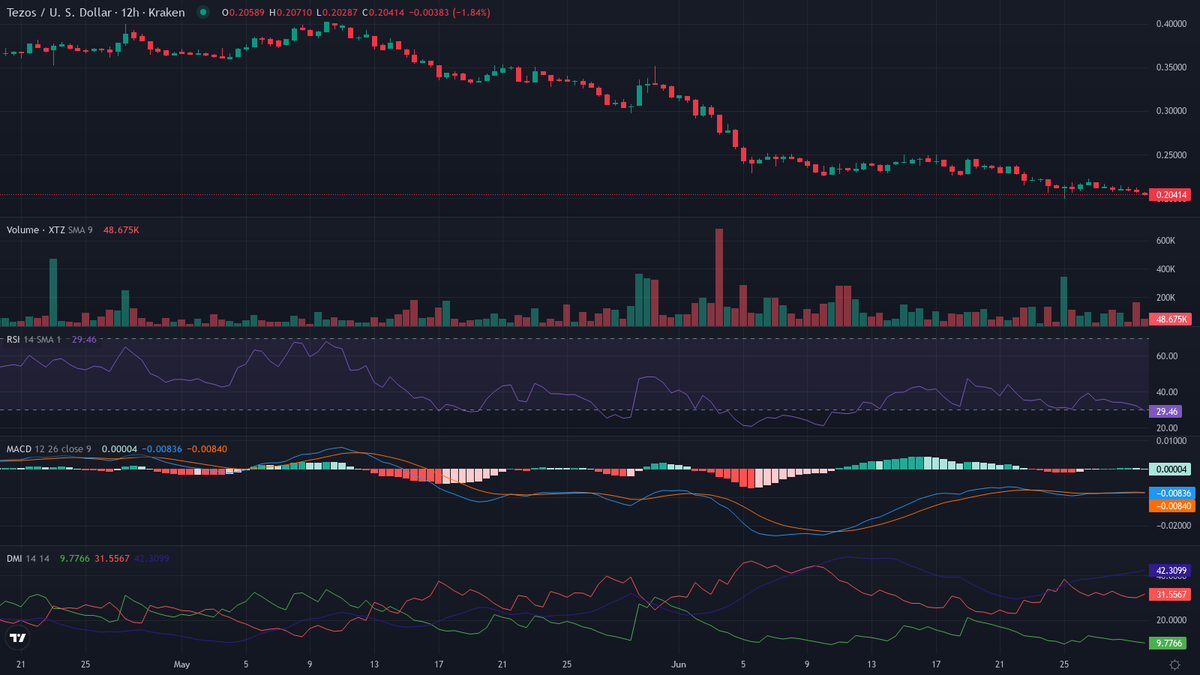Click the green 9.7766 tag on DMI scale

click(1167, 642)
